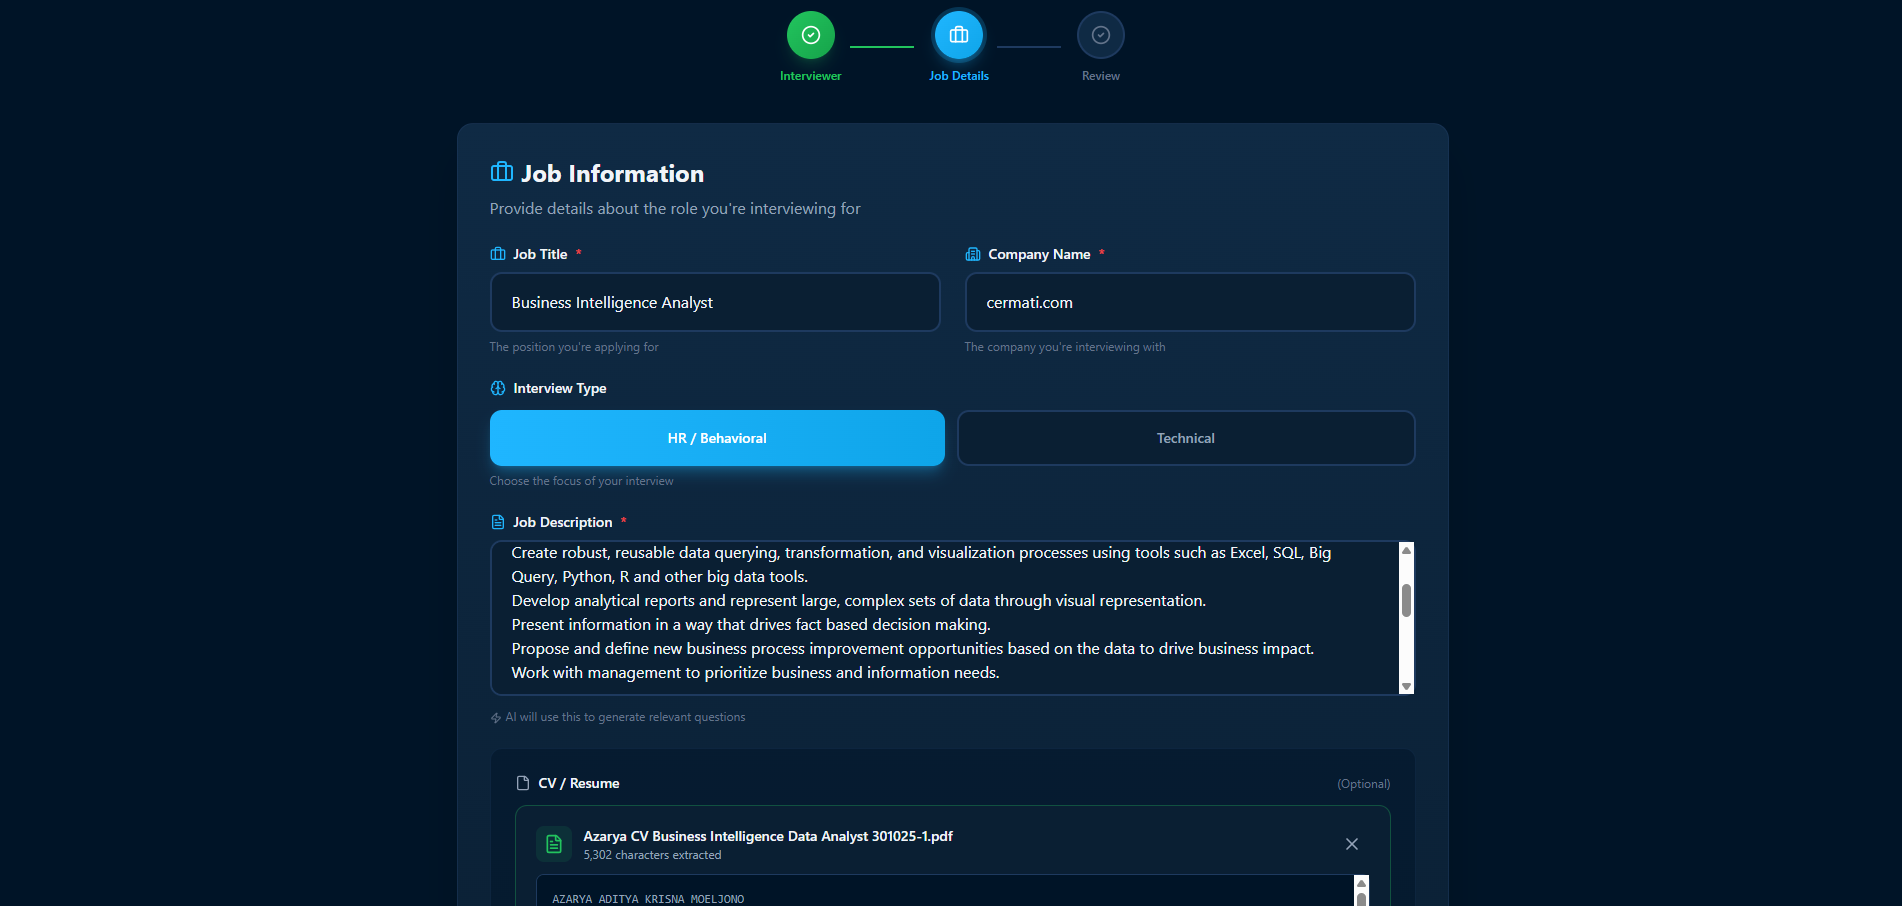This screenshot has width=1902, height=906.
Task: Click the sparkle icon before AI hint text
Action: [x=496, y=718]
